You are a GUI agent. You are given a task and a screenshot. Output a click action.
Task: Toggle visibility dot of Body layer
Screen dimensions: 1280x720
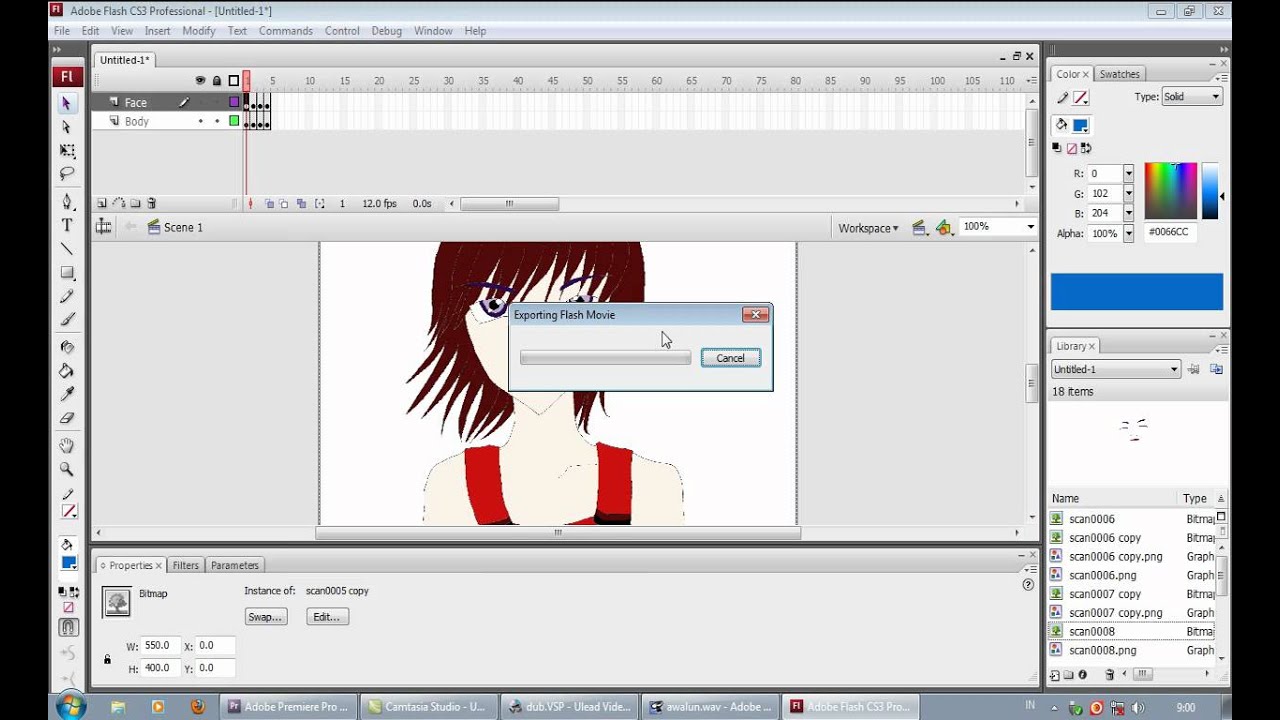201,121
